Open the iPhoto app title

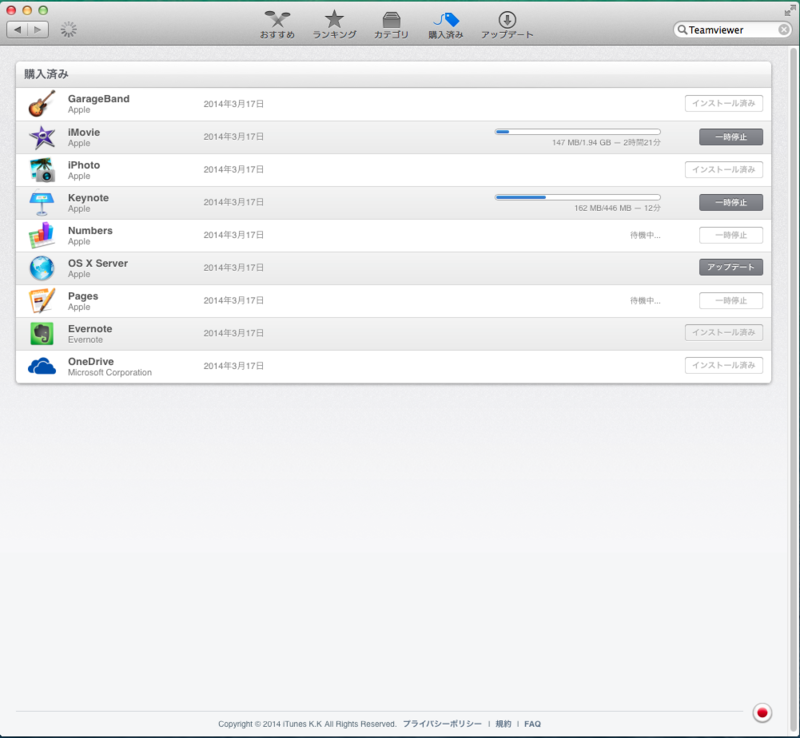84,165
